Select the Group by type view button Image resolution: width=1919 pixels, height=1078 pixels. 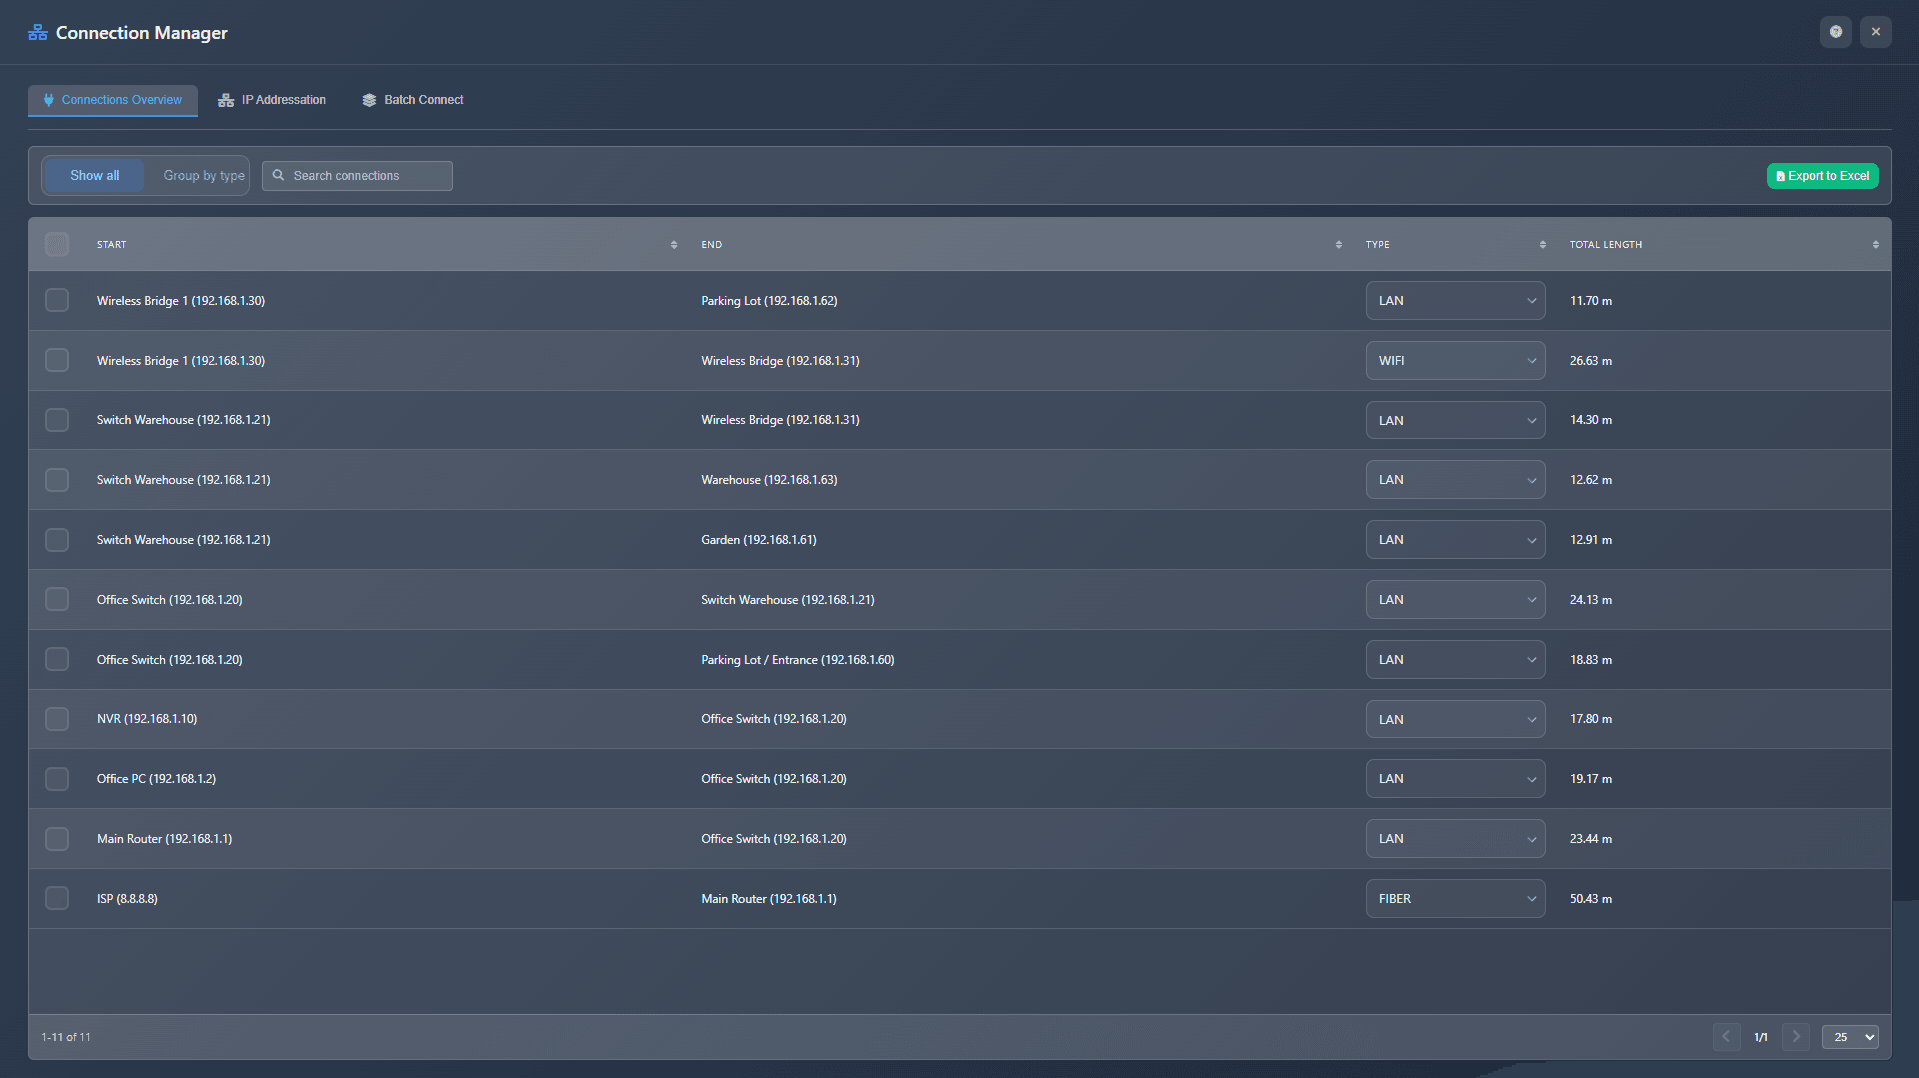203,176
